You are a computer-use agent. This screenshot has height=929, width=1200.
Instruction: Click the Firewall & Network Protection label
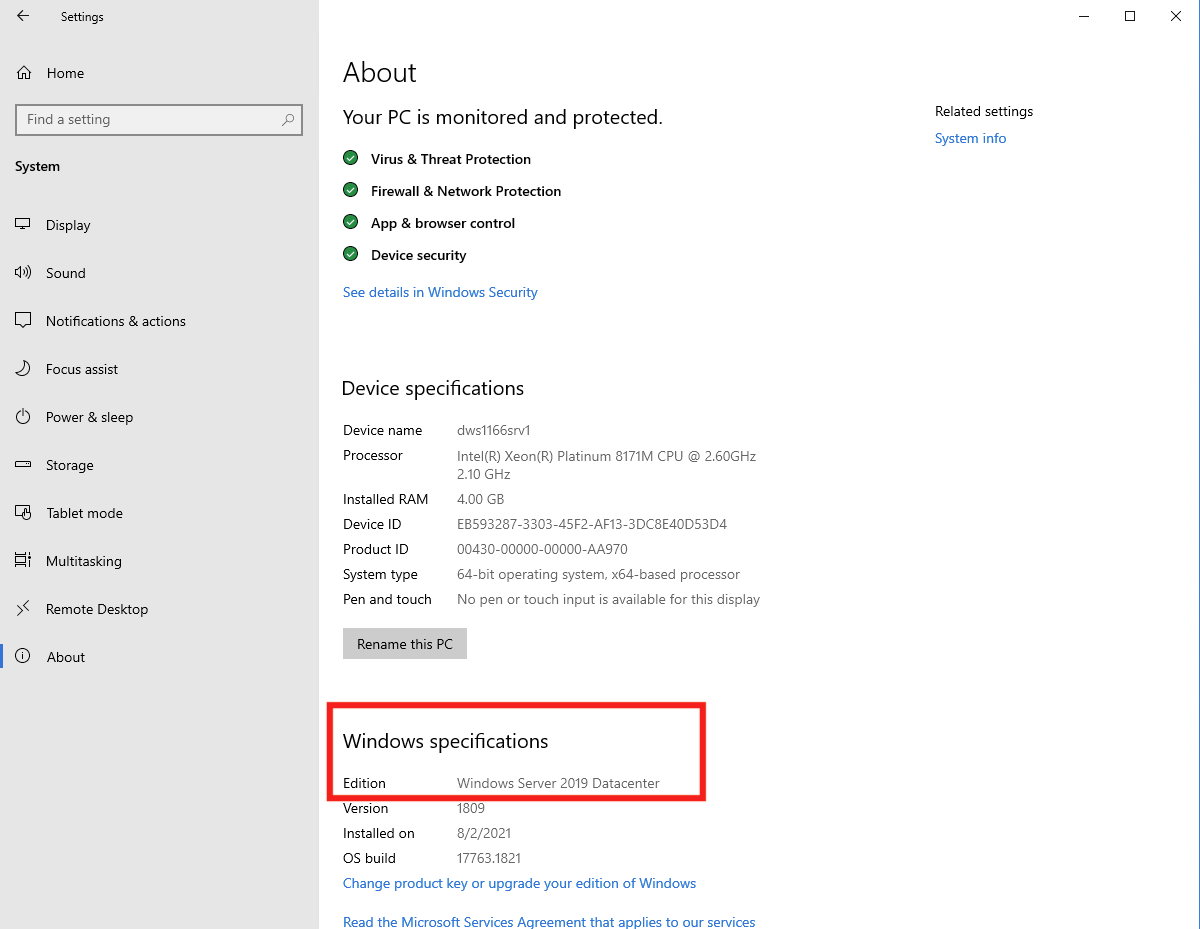[466, 191]
